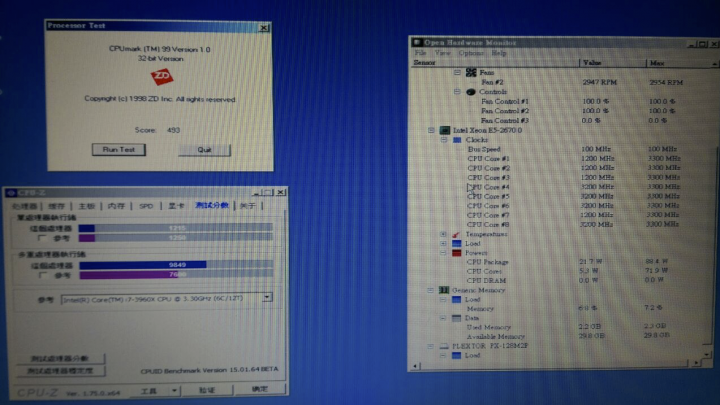Click the Load icon under Generic Memory
Viewport: 720px width, 405px height.
[x=456, y=300]
